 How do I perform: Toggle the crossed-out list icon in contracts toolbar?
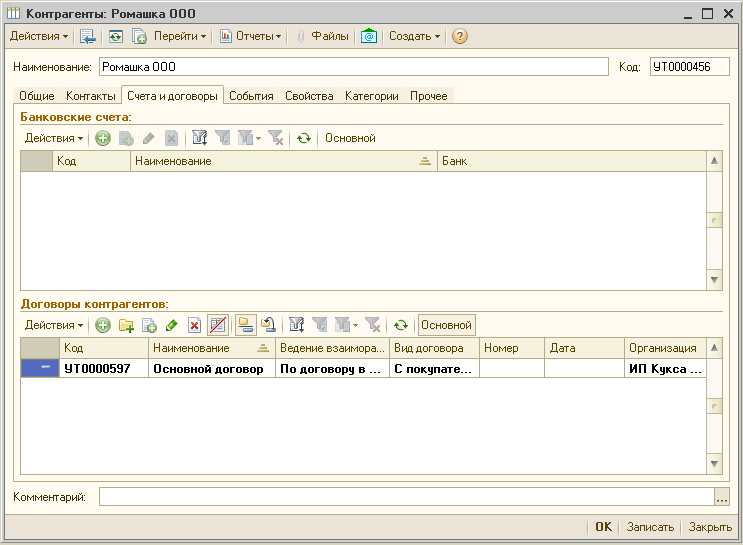[x=218, y=325]
